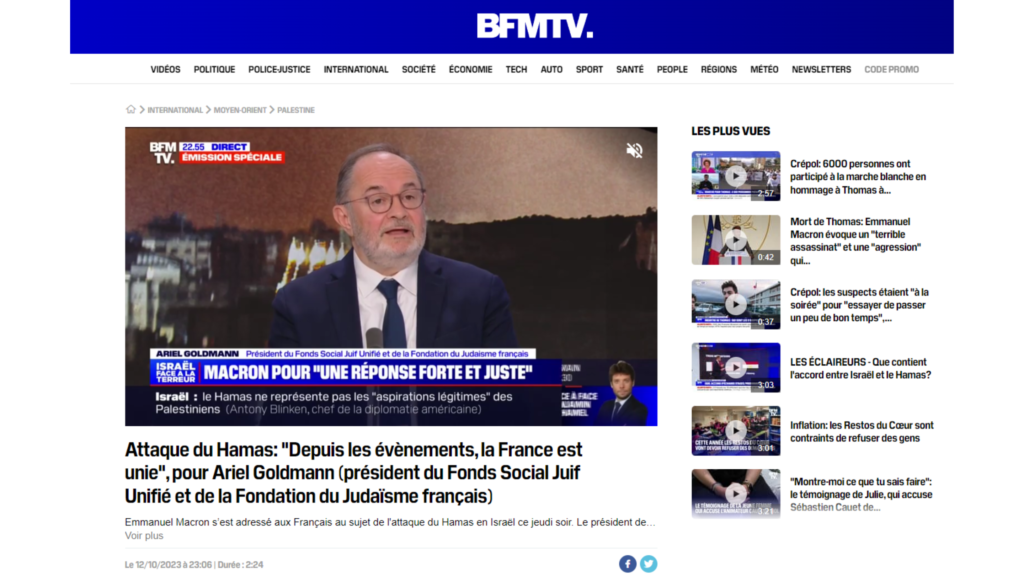The image size is (1024, 576).
Task: Share the article on Facebook
Action: pyautogui.click(x=628, y=564)
